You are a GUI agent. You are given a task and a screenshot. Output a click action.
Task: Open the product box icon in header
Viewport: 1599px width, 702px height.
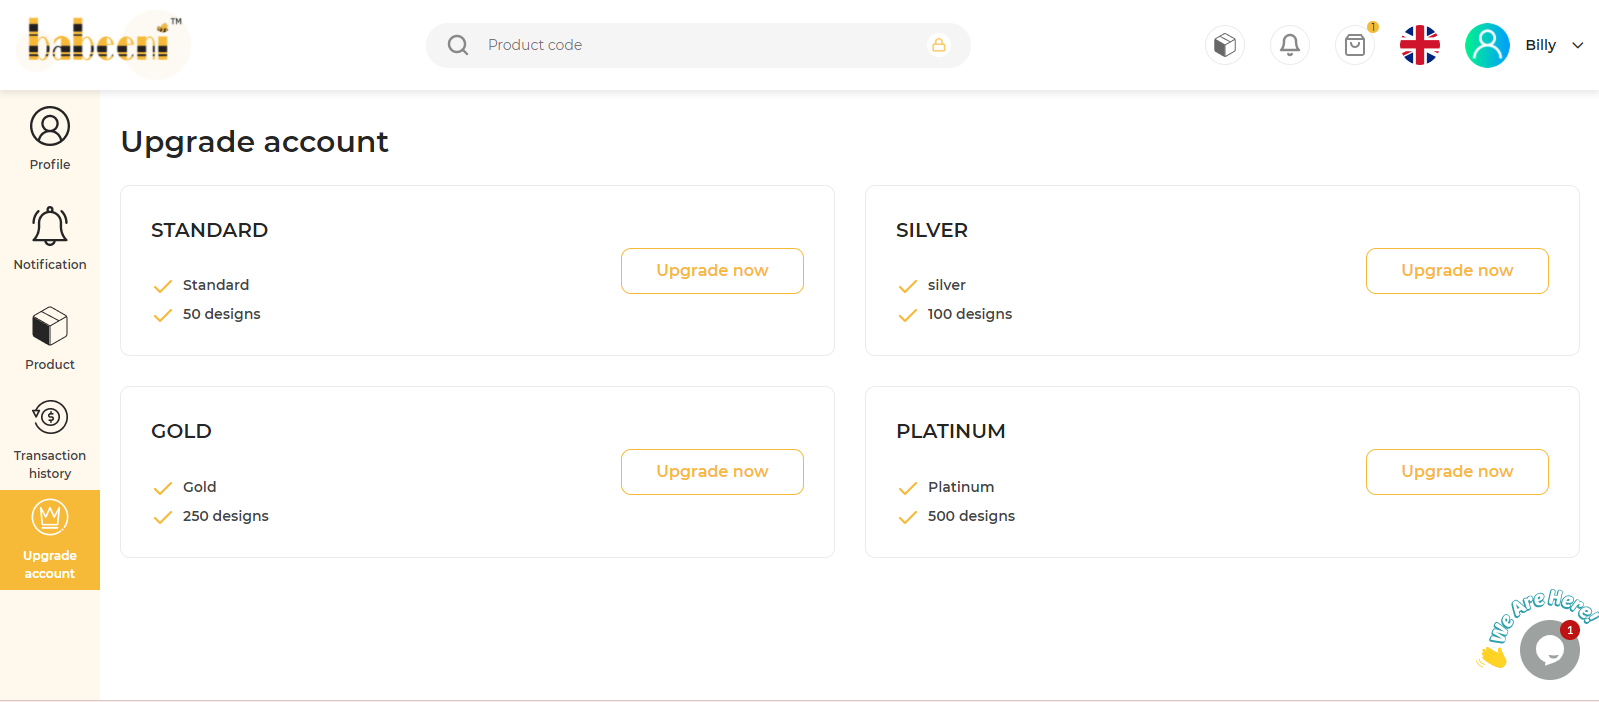pos(1225,45)
